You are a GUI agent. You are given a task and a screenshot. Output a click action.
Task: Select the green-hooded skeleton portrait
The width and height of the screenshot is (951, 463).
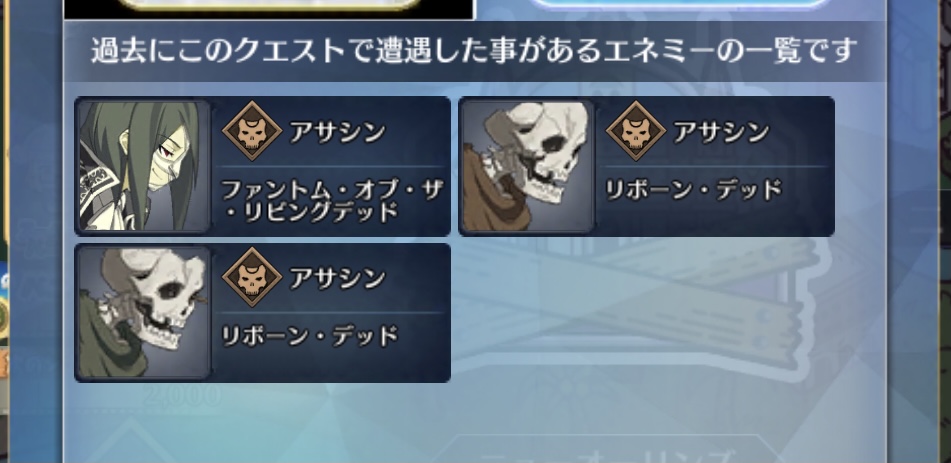pos(143,313)
